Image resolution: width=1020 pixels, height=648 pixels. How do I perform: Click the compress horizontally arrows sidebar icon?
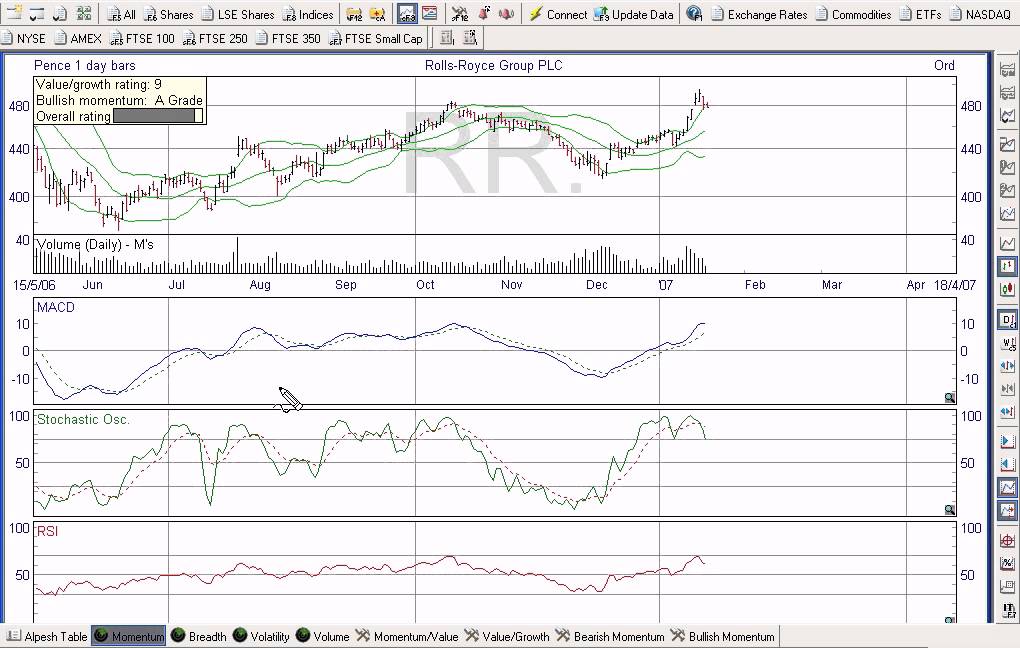(1007, 389)
